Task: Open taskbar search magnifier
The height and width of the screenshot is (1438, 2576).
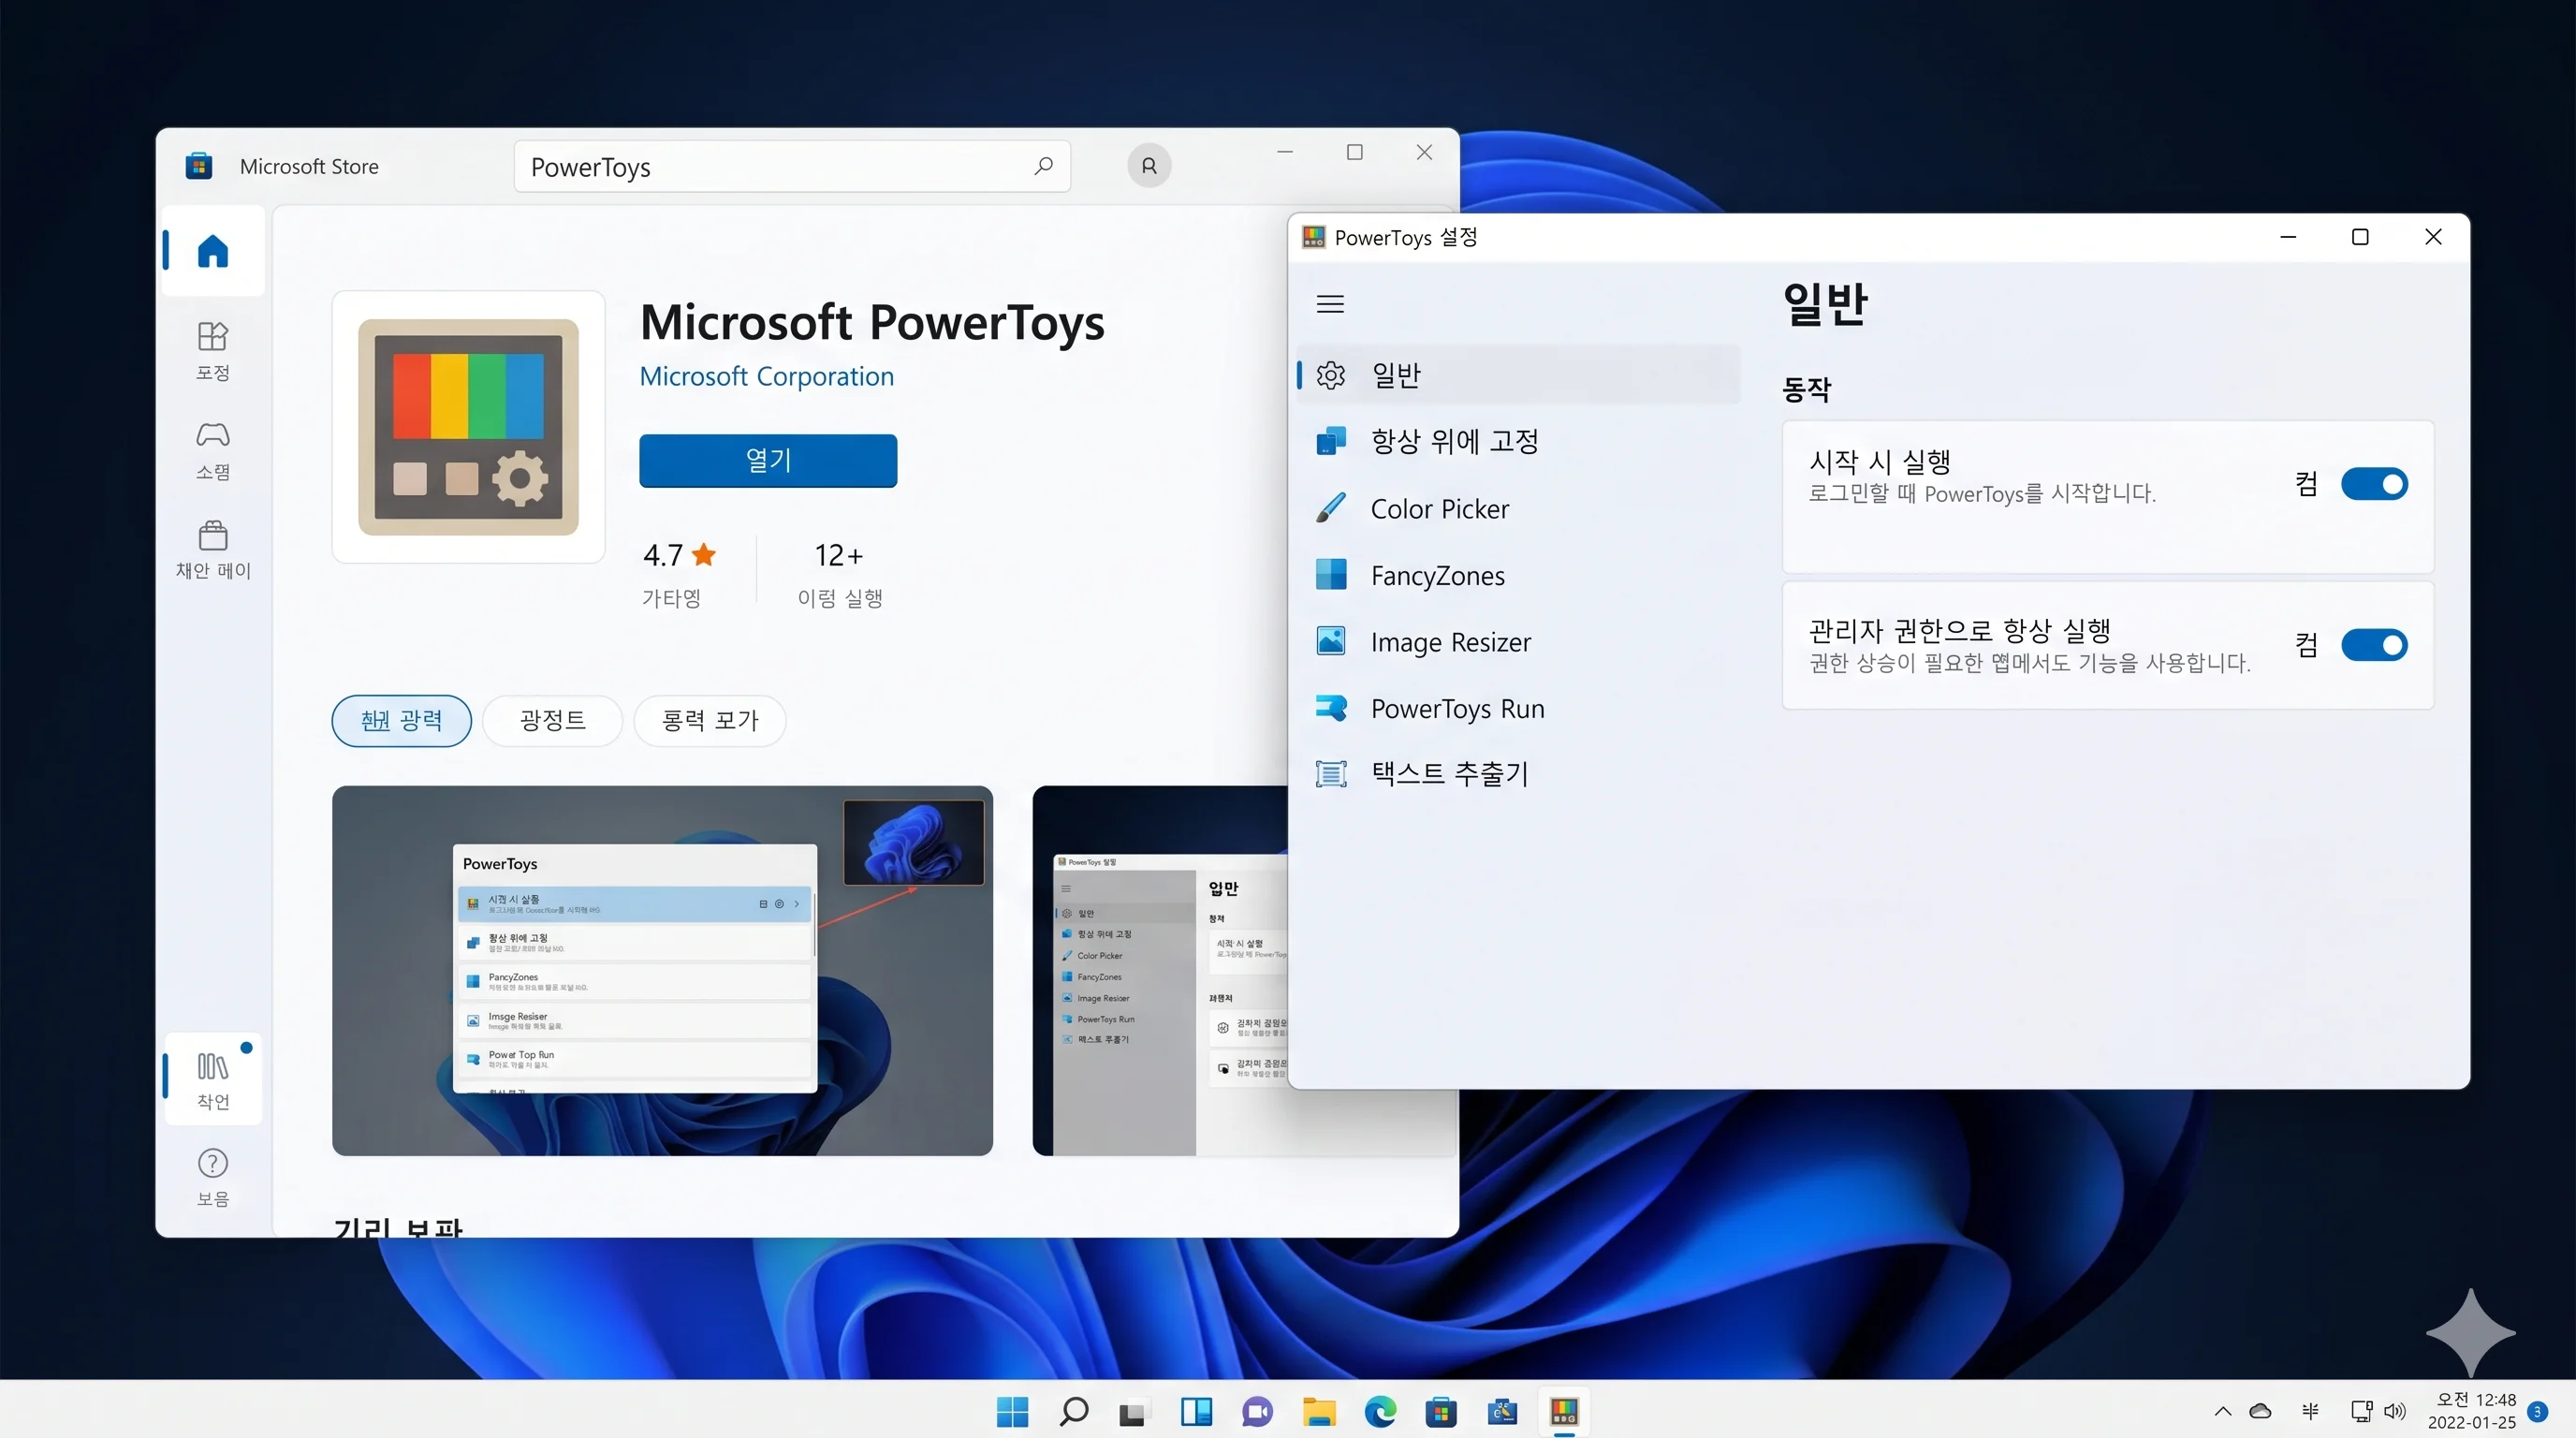Action: click(x=1073, y=1411)
